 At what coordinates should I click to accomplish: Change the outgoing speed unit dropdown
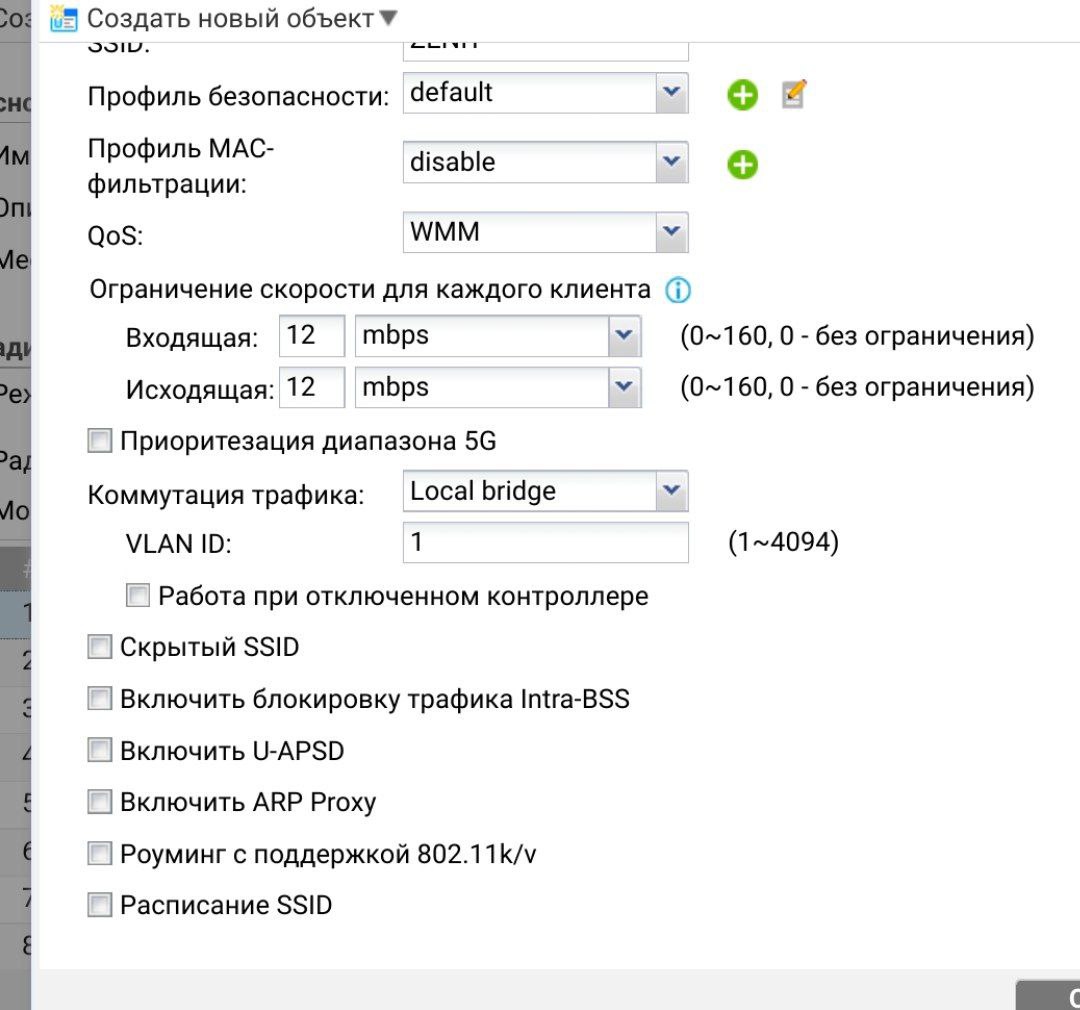click(x=624, y=388)
